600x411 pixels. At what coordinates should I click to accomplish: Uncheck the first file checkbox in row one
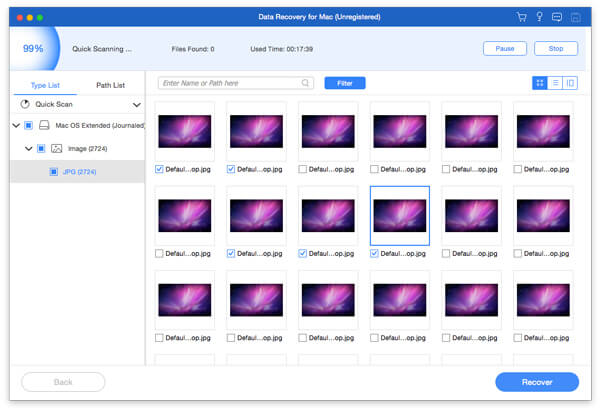coord(159,169)
